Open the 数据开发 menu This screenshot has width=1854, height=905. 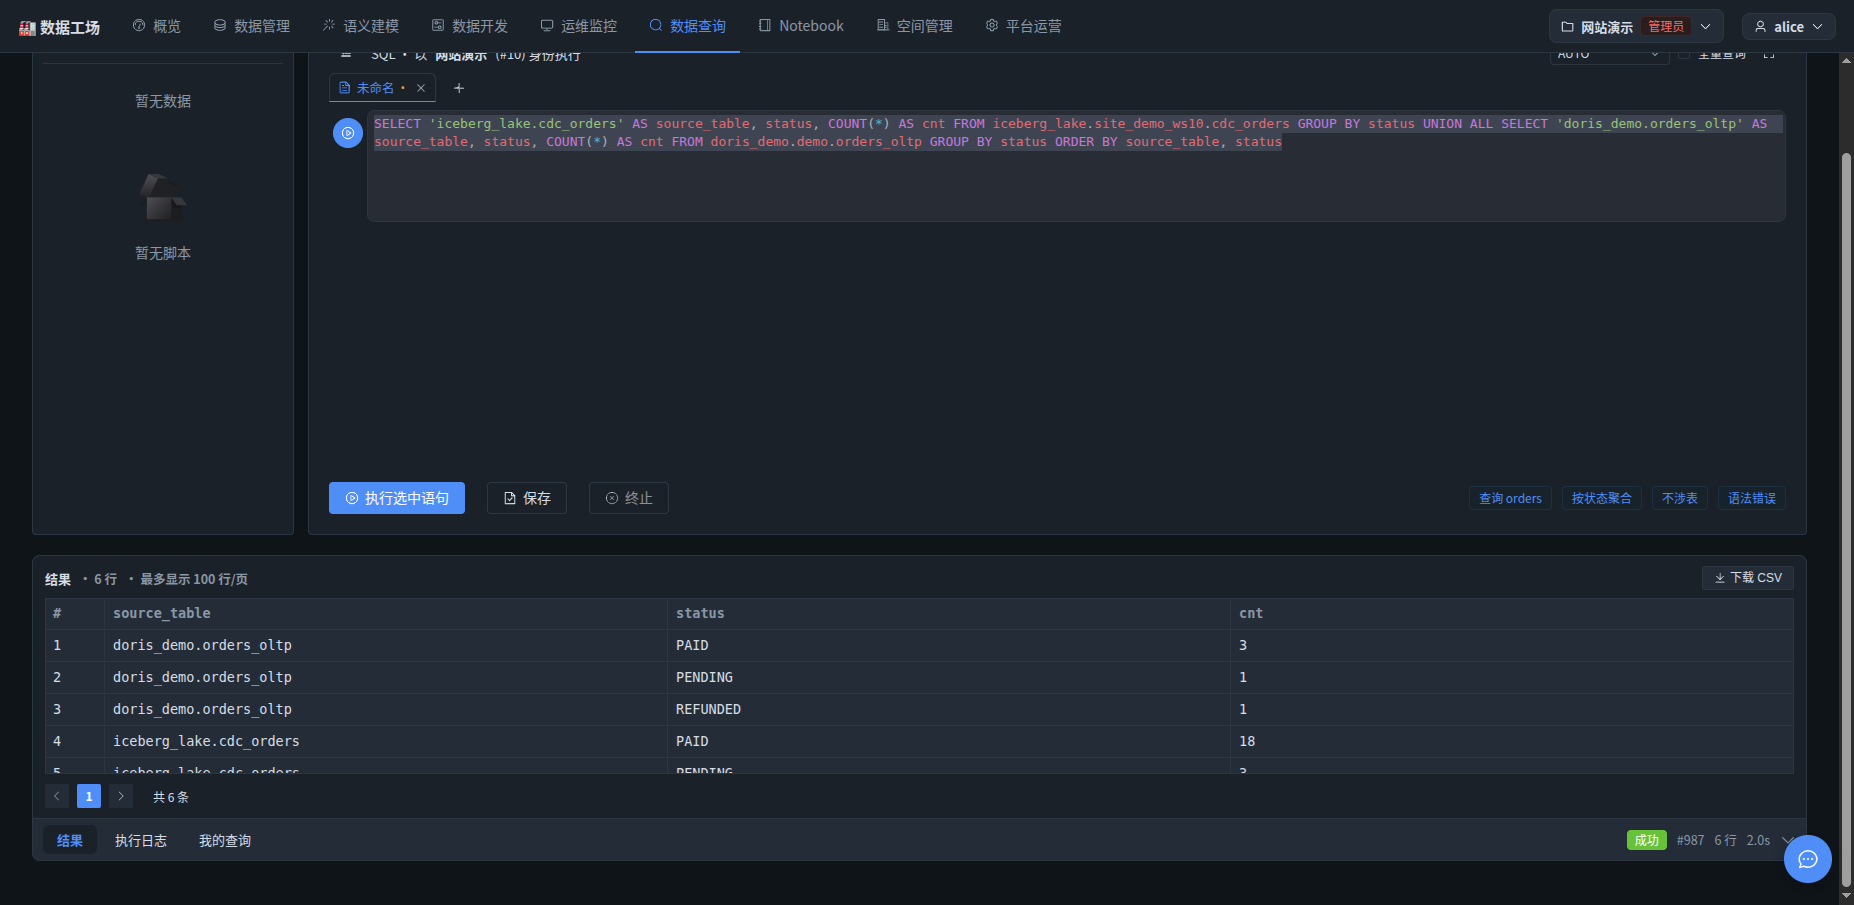click(x=470, y=26)
